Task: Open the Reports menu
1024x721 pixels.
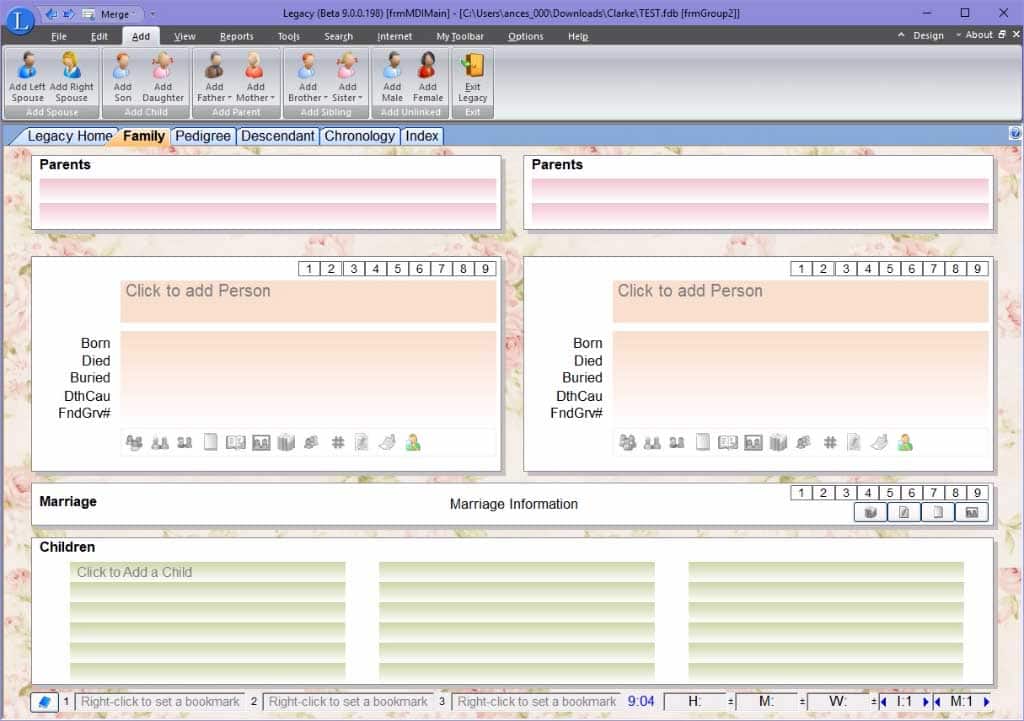Action: (237, 37)
